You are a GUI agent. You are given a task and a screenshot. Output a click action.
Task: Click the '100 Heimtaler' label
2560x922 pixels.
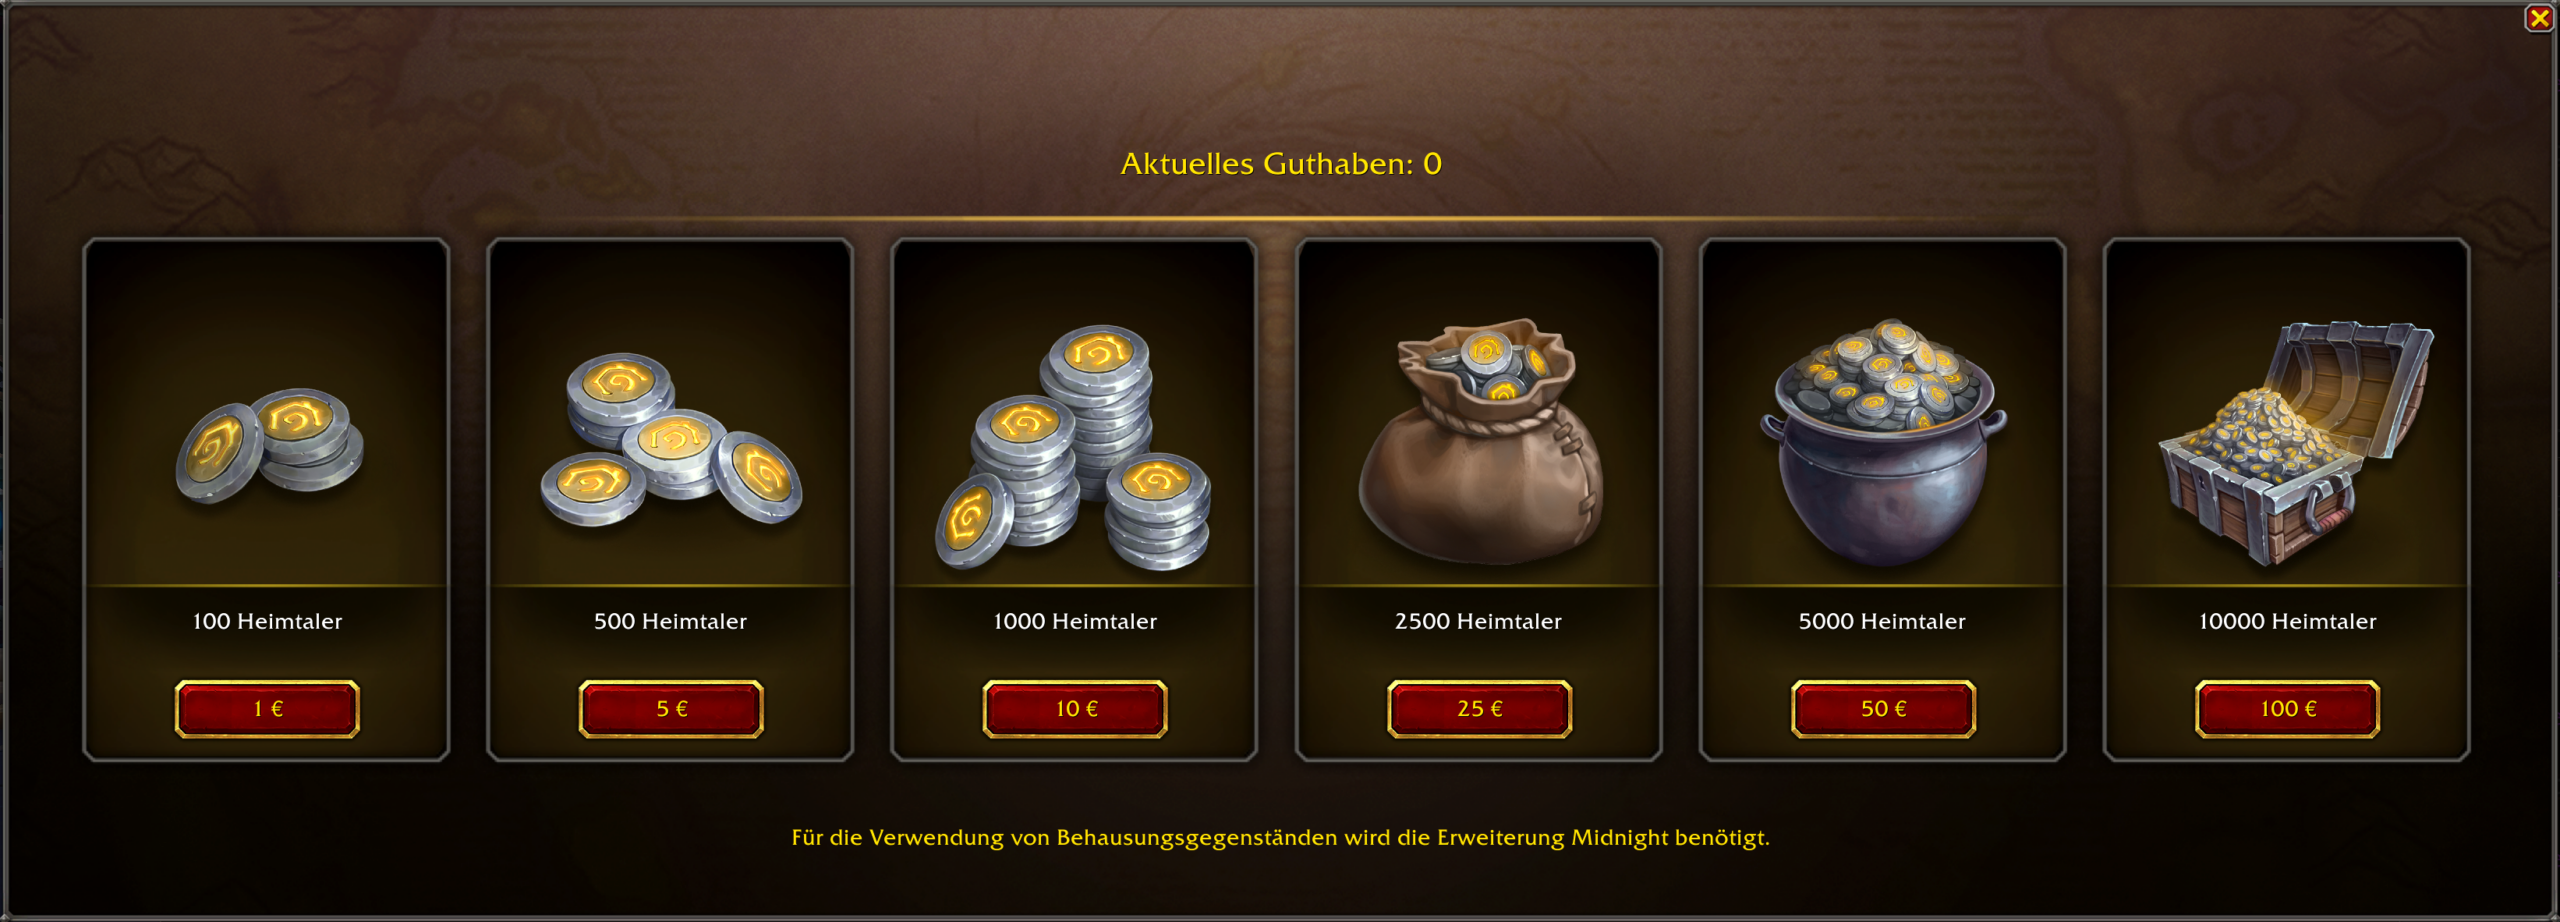pos(267,621)
